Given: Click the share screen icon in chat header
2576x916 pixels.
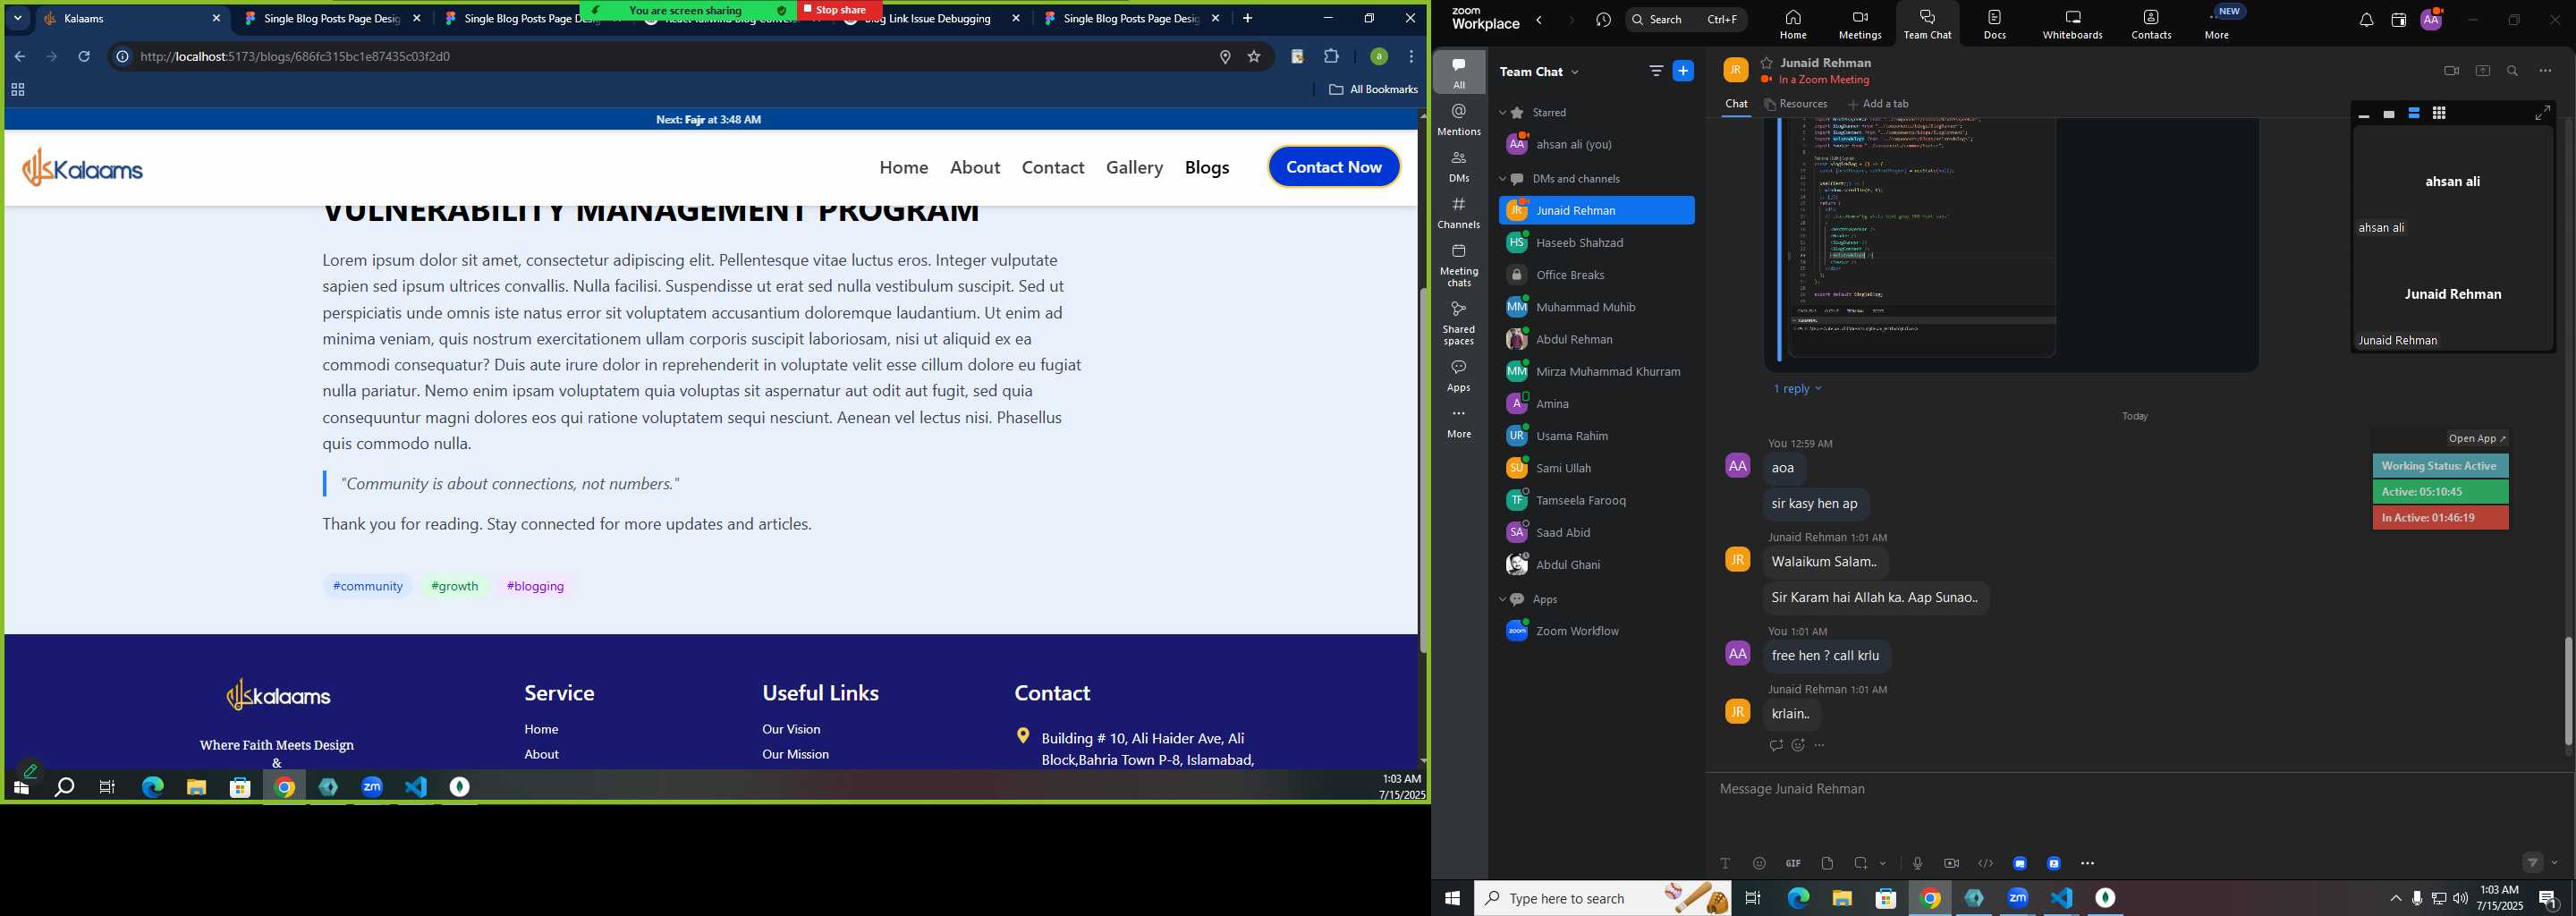Looking at the screenshot, I should [2482, 71].
